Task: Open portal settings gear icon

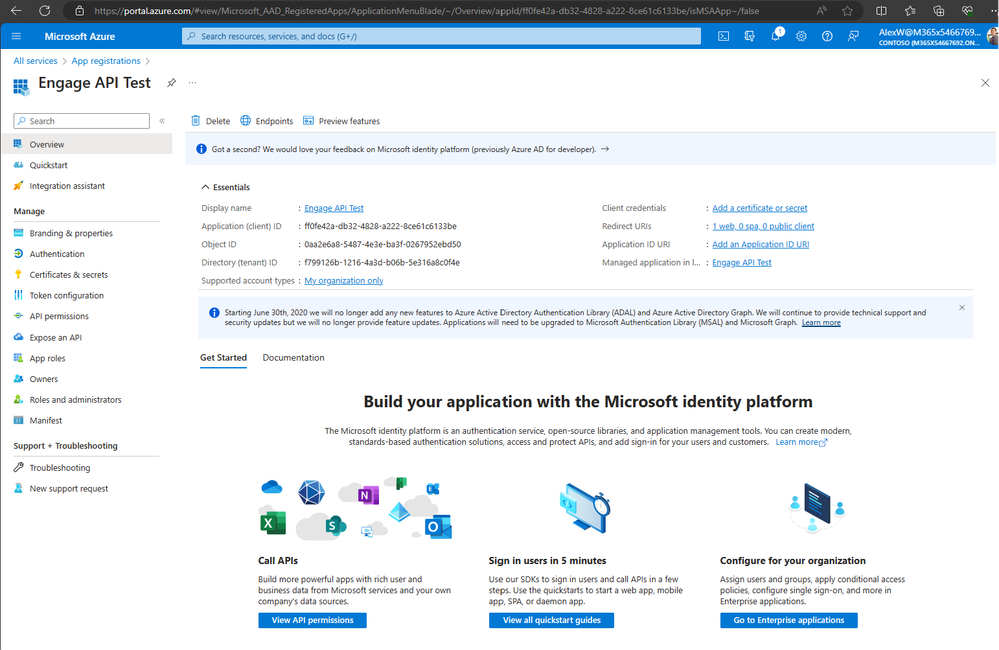Action: [801, 36]
